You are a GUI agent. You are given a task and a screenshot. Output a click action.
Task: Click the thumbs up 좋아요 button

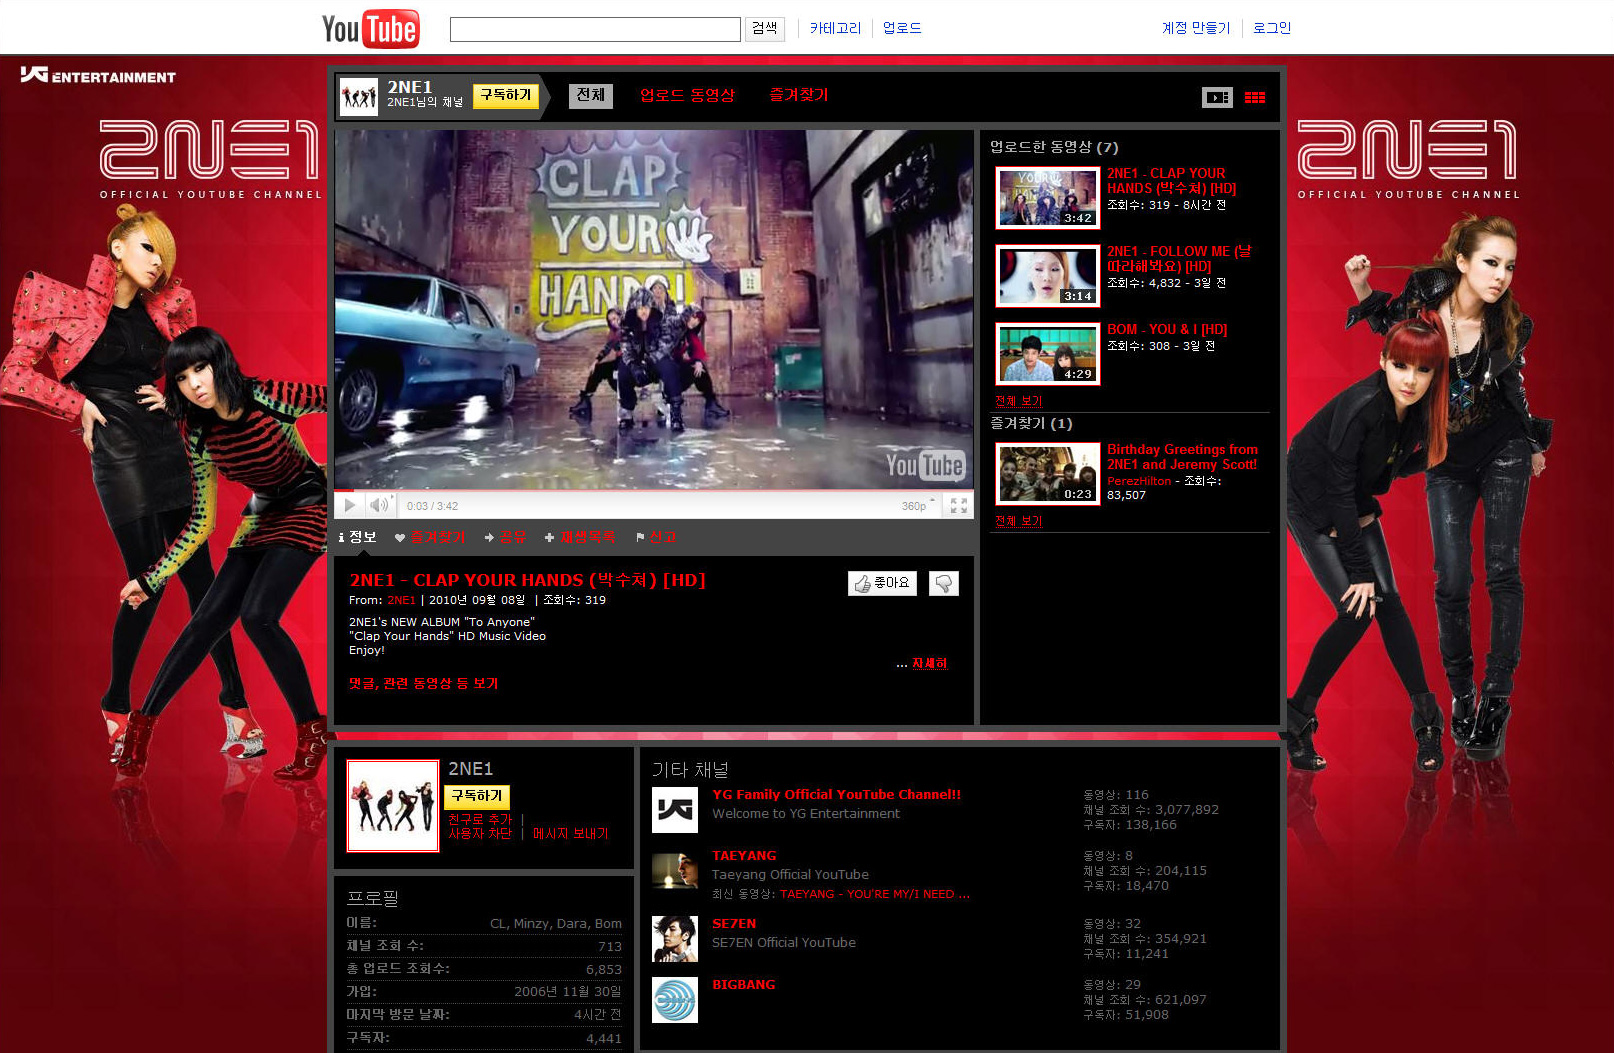click(x=882, y=583)
